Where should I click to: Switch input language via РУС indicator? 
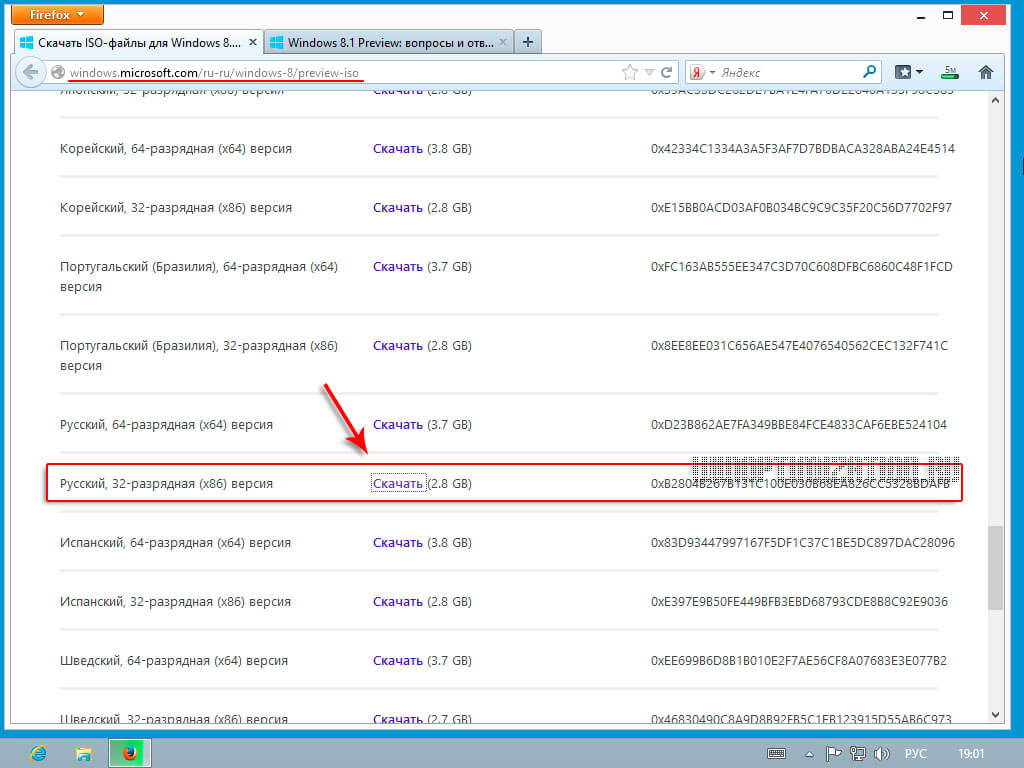tap(915, 753)
